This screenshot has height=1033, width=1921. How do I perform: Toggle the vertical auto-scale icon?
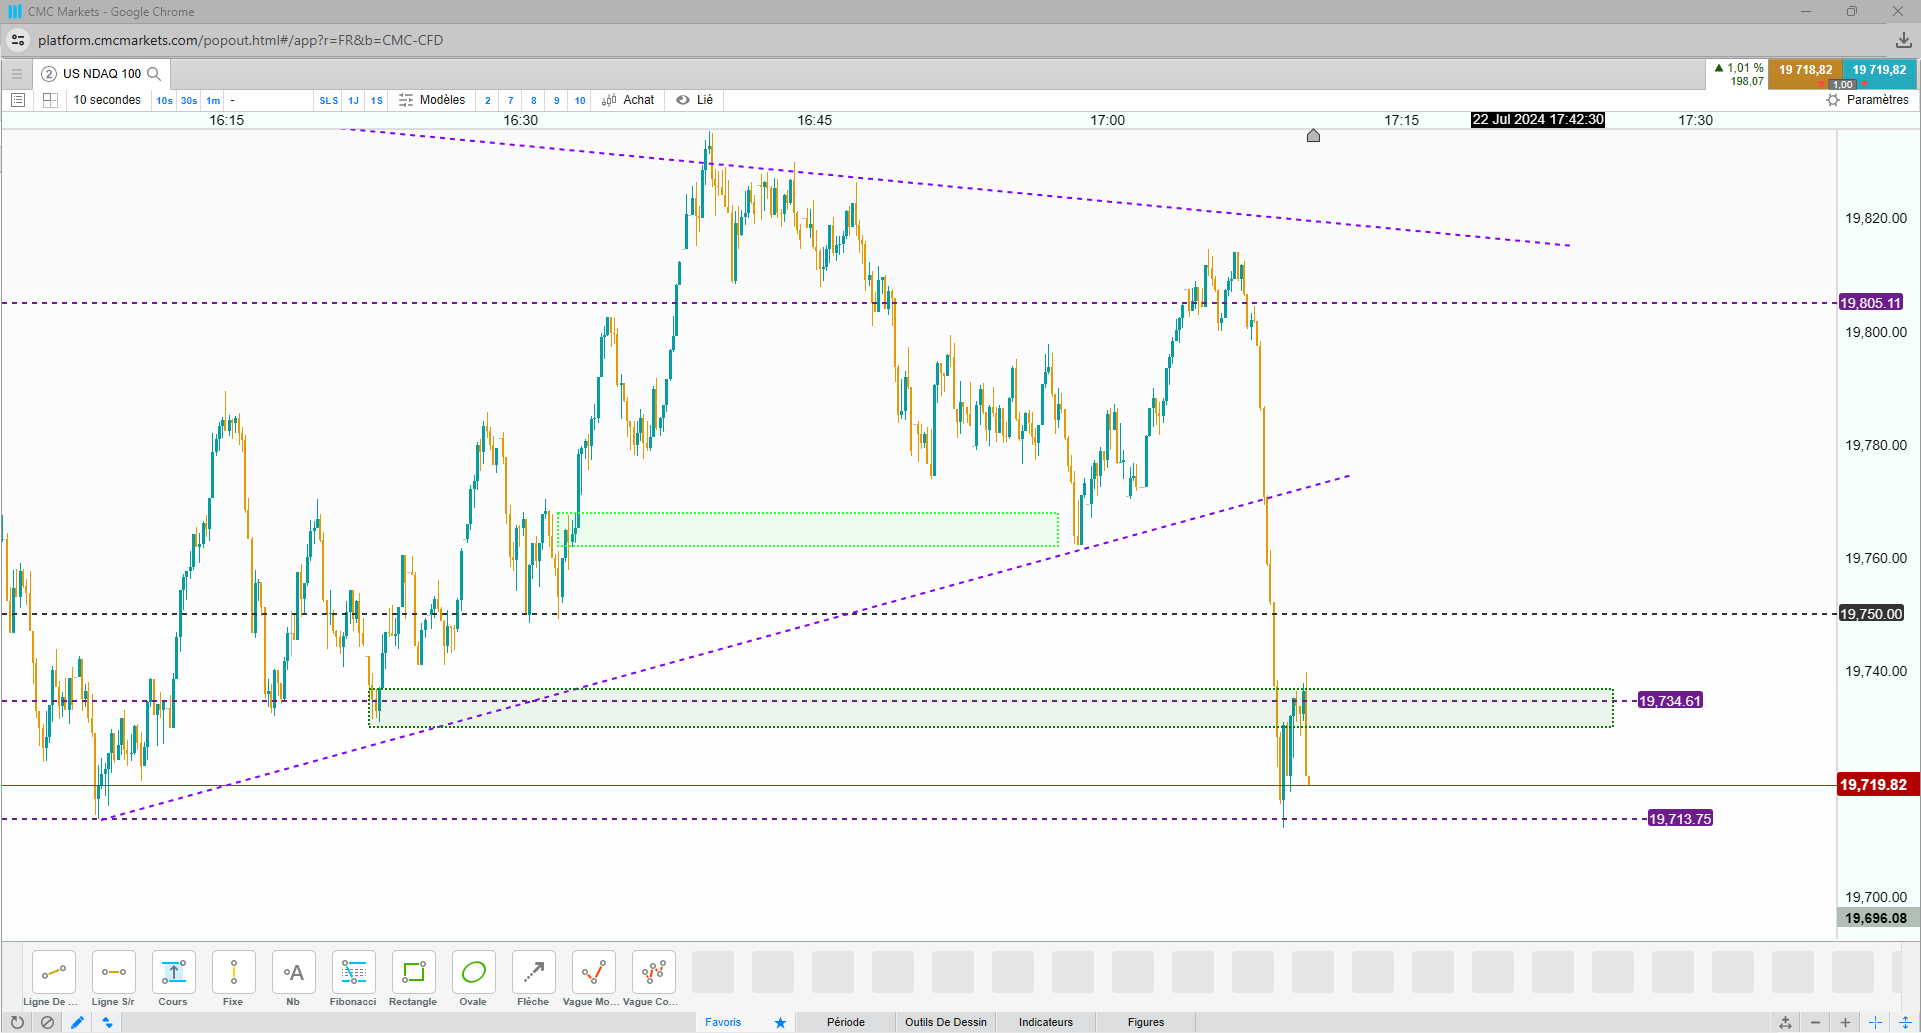pos(1906,1022)
